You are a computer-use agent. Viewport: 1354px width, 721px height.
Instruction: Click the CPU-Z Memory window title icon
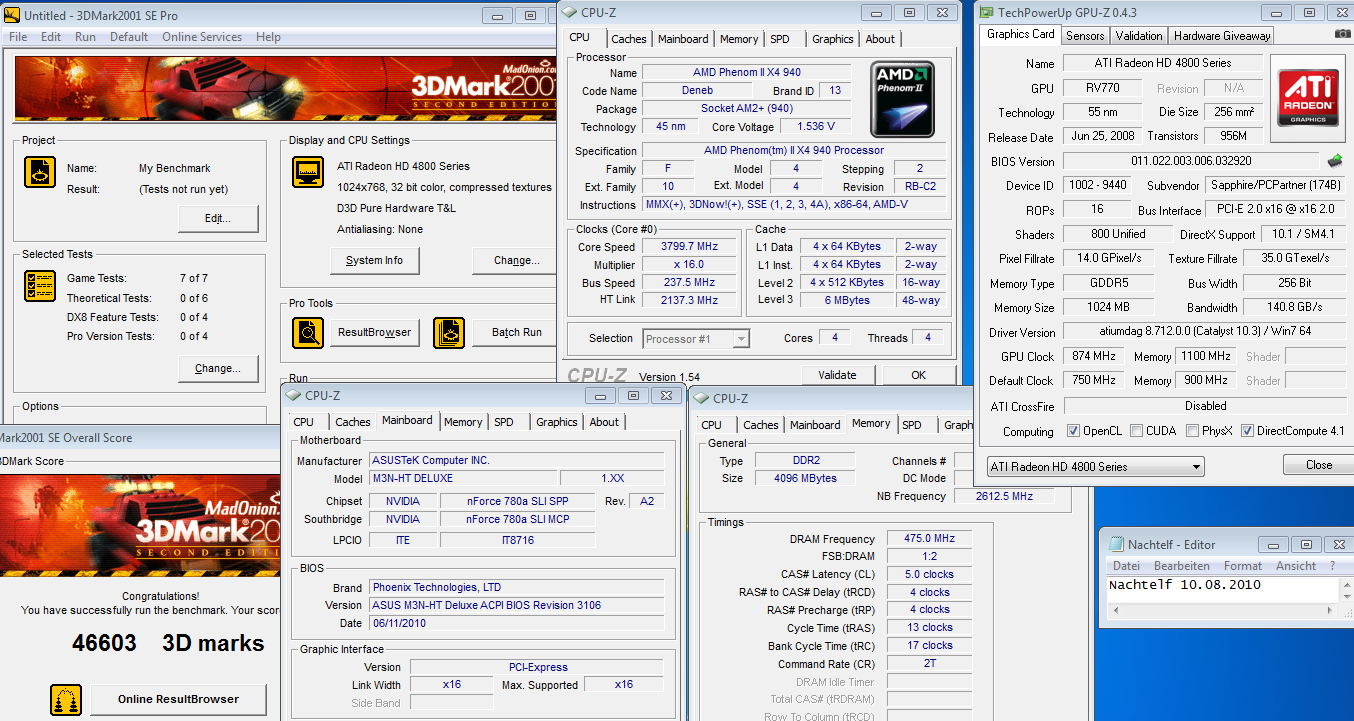[702, 398]
